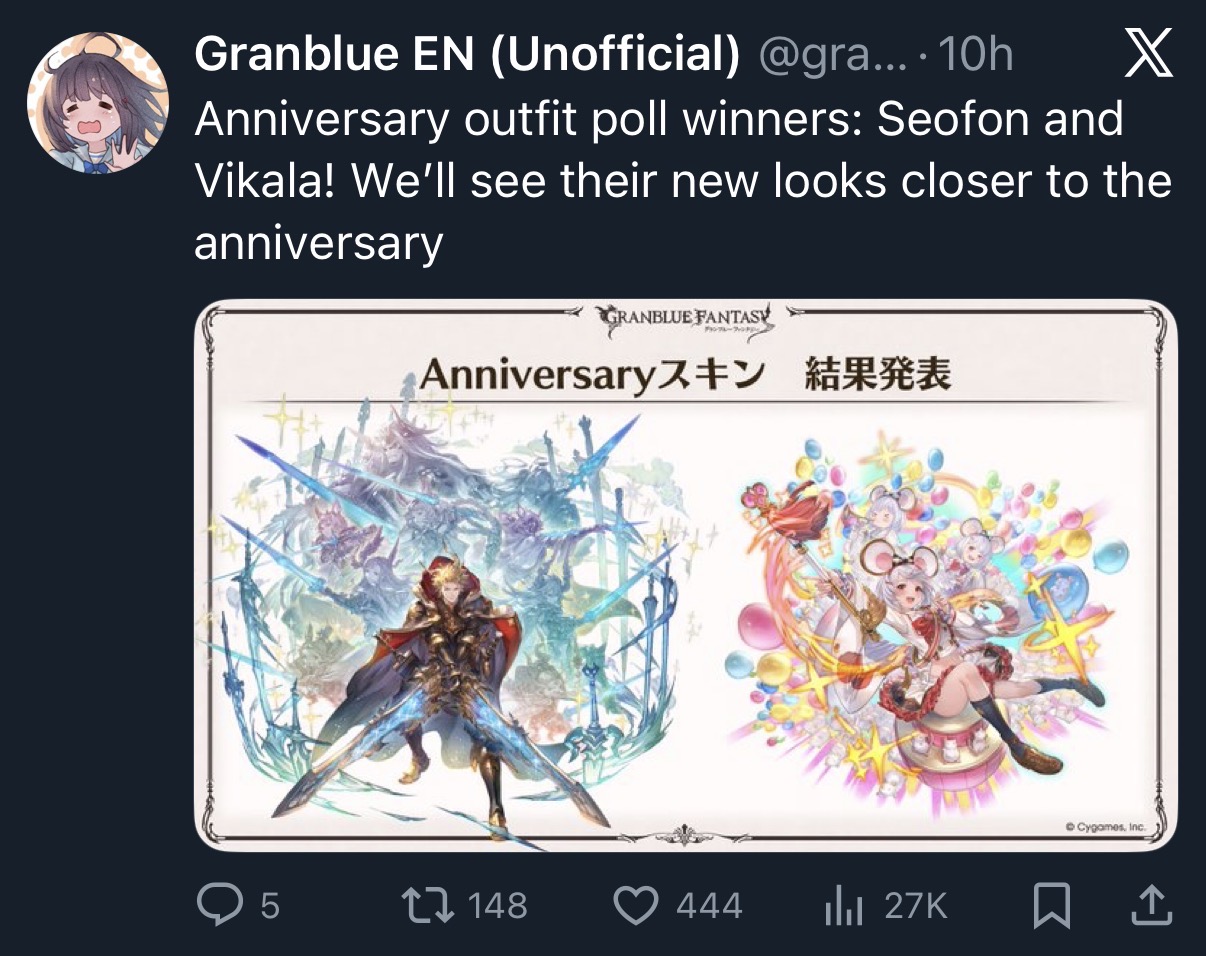The width and height of the screenshot is (1206, 956).
Task: Click the 5 replies count
Action: point(270,906)
